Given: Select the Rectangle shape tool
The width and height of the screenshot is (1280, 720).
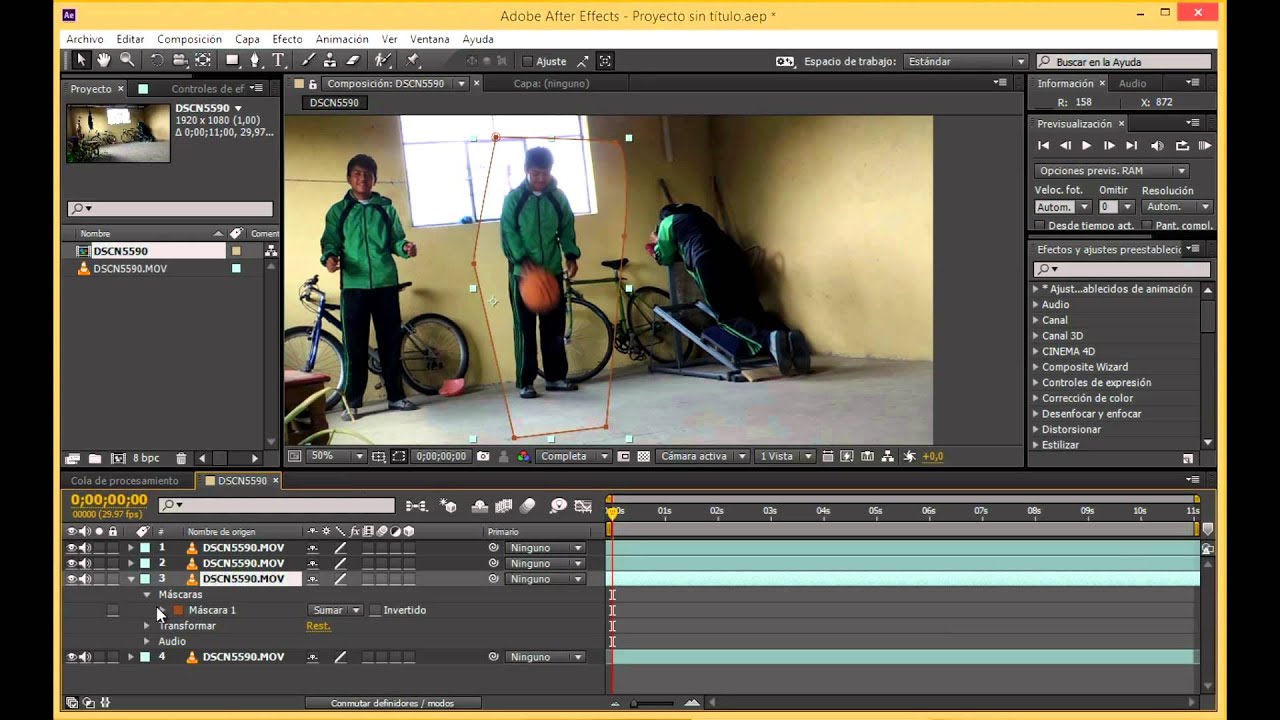Looking at the screenshot, I should [233, 61].
